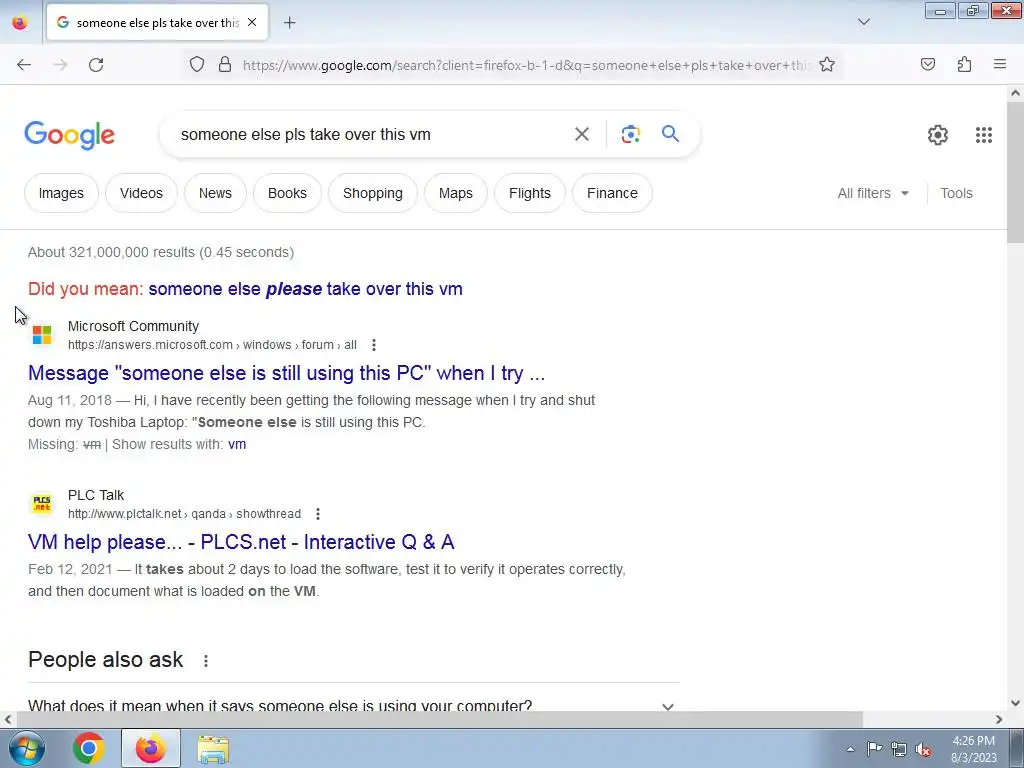Open the Google apps grid icon
Image resolution: width=1024 pixels, height=768 pixels.
(984, 135)
